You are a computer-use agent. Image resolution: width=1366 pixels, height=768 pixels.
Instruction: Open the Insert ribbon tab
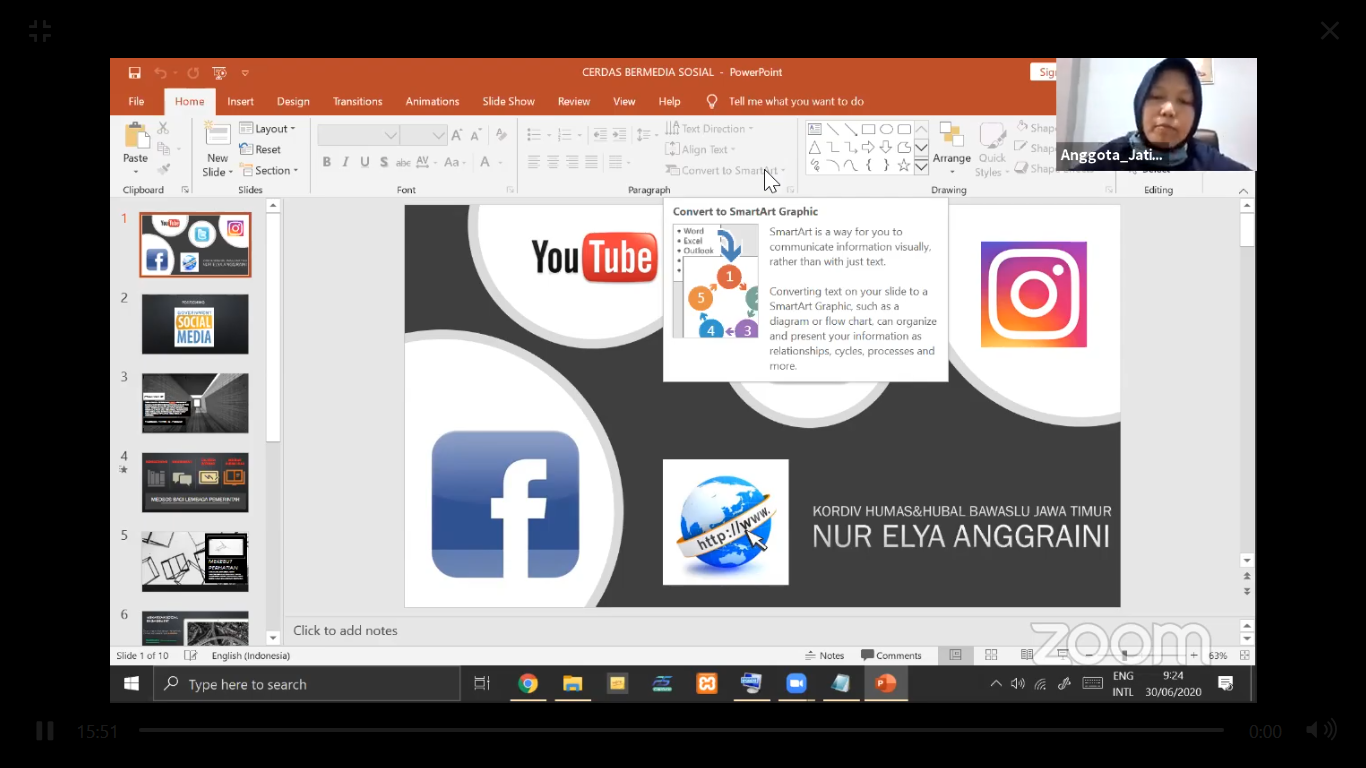[x=240, y=101]
